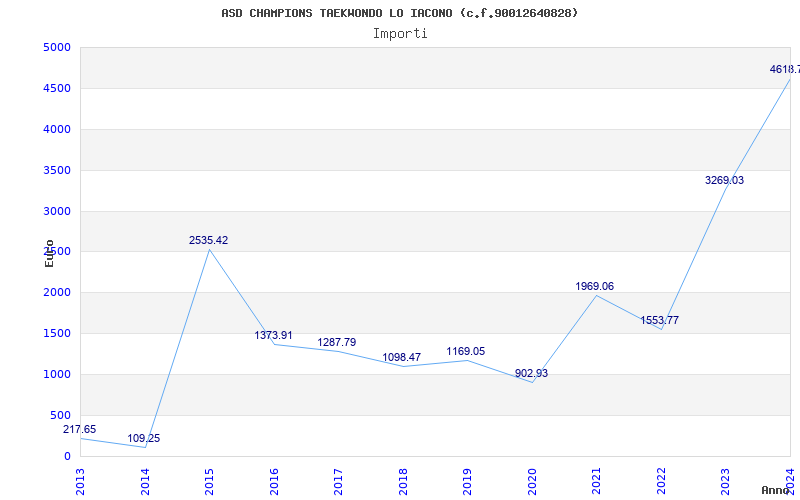
Task: Select the 2023 x-axis year label
Action: 726,482
